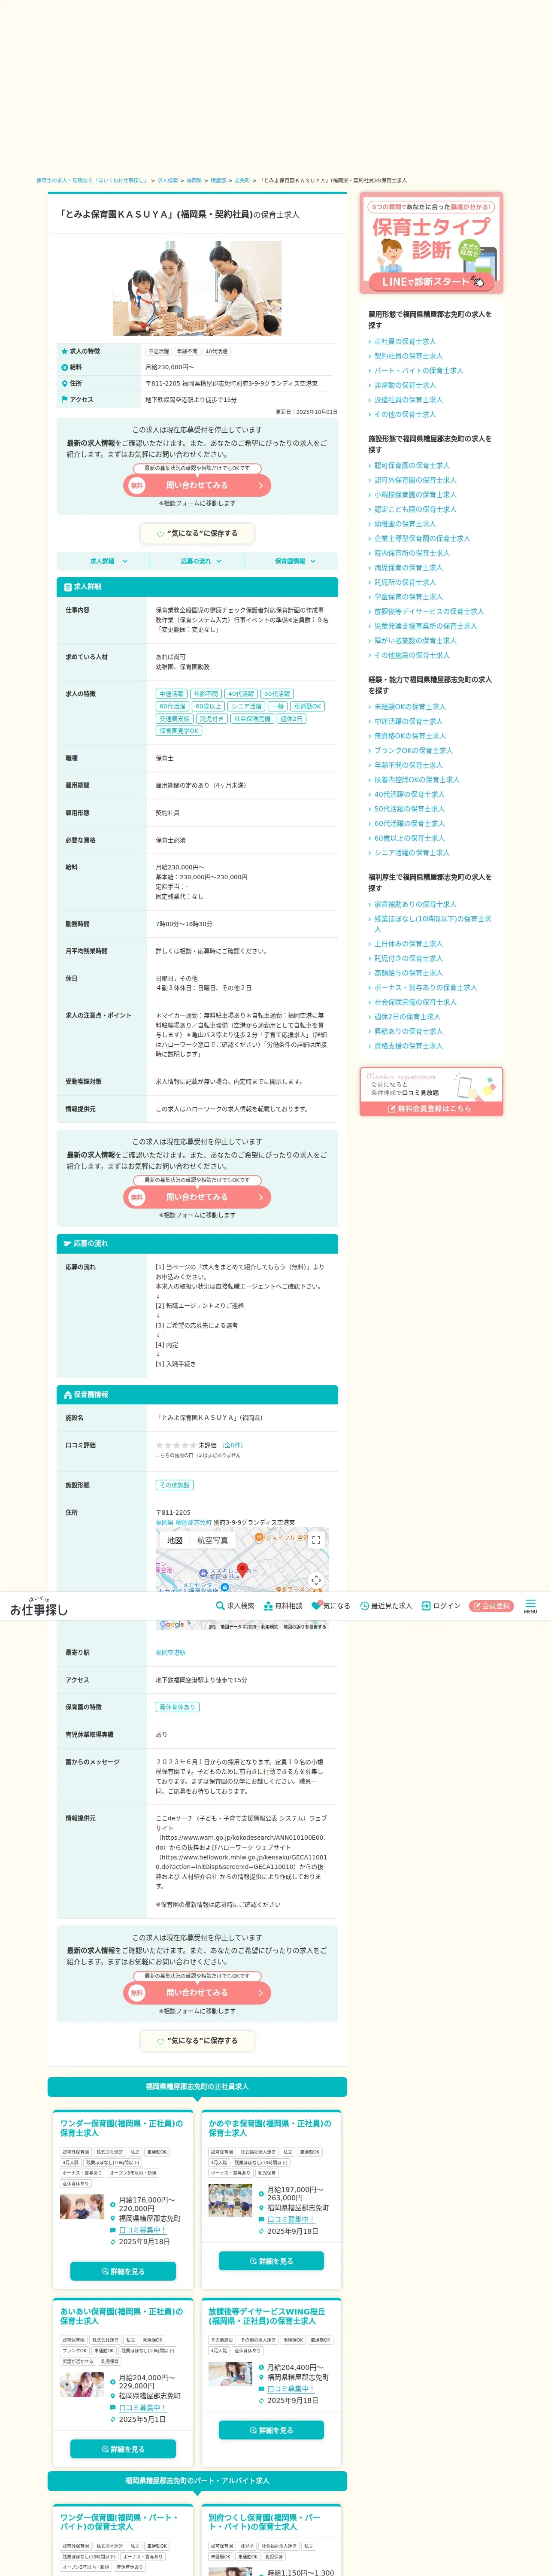Click 産休育休あり tag in 保育園の特徴 row
Screen dimensions: 551x2576
point(178,1707)
